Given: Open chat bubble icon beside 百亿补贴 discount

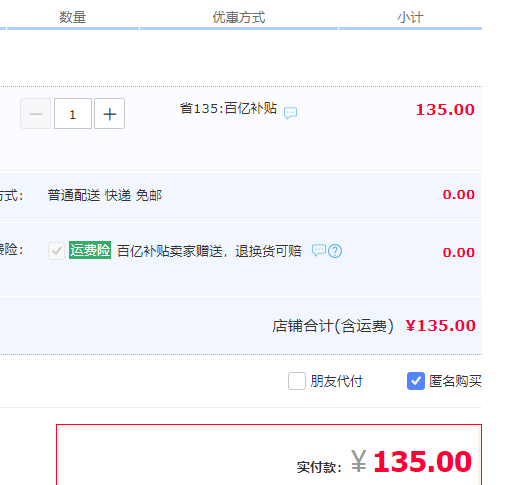Looking at the screenshot, I should click(x=290, y=113).
